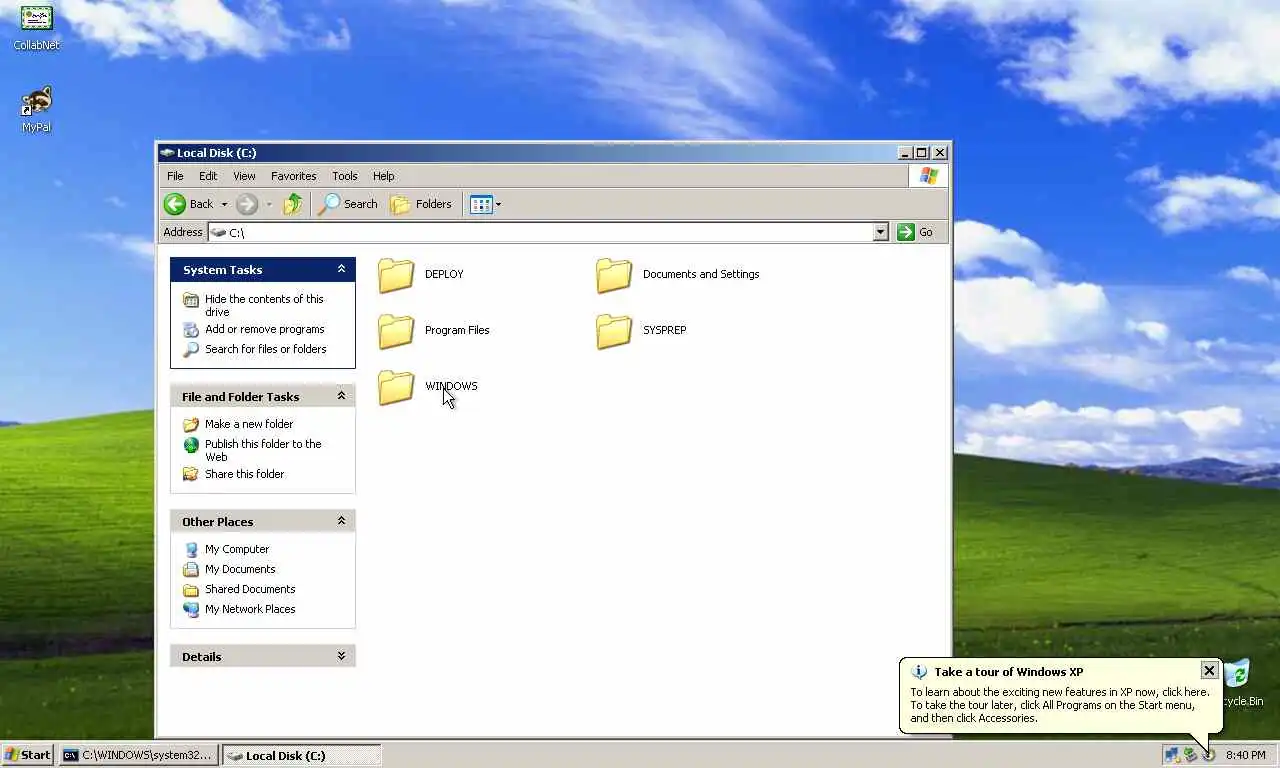Screen dimensions: 1280x768
Task: Click the Forward arrow icon
Action: (x=247, y=204)
